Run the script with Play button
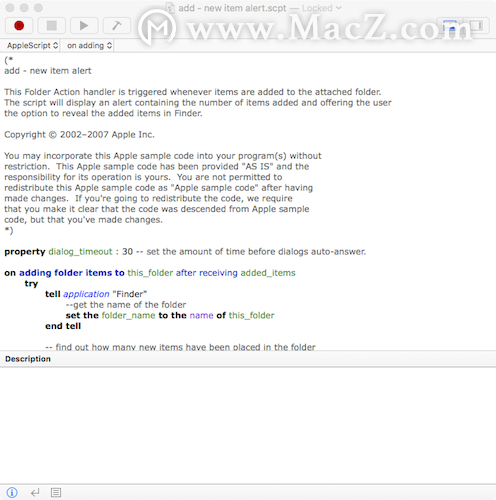 pos(84,25)
